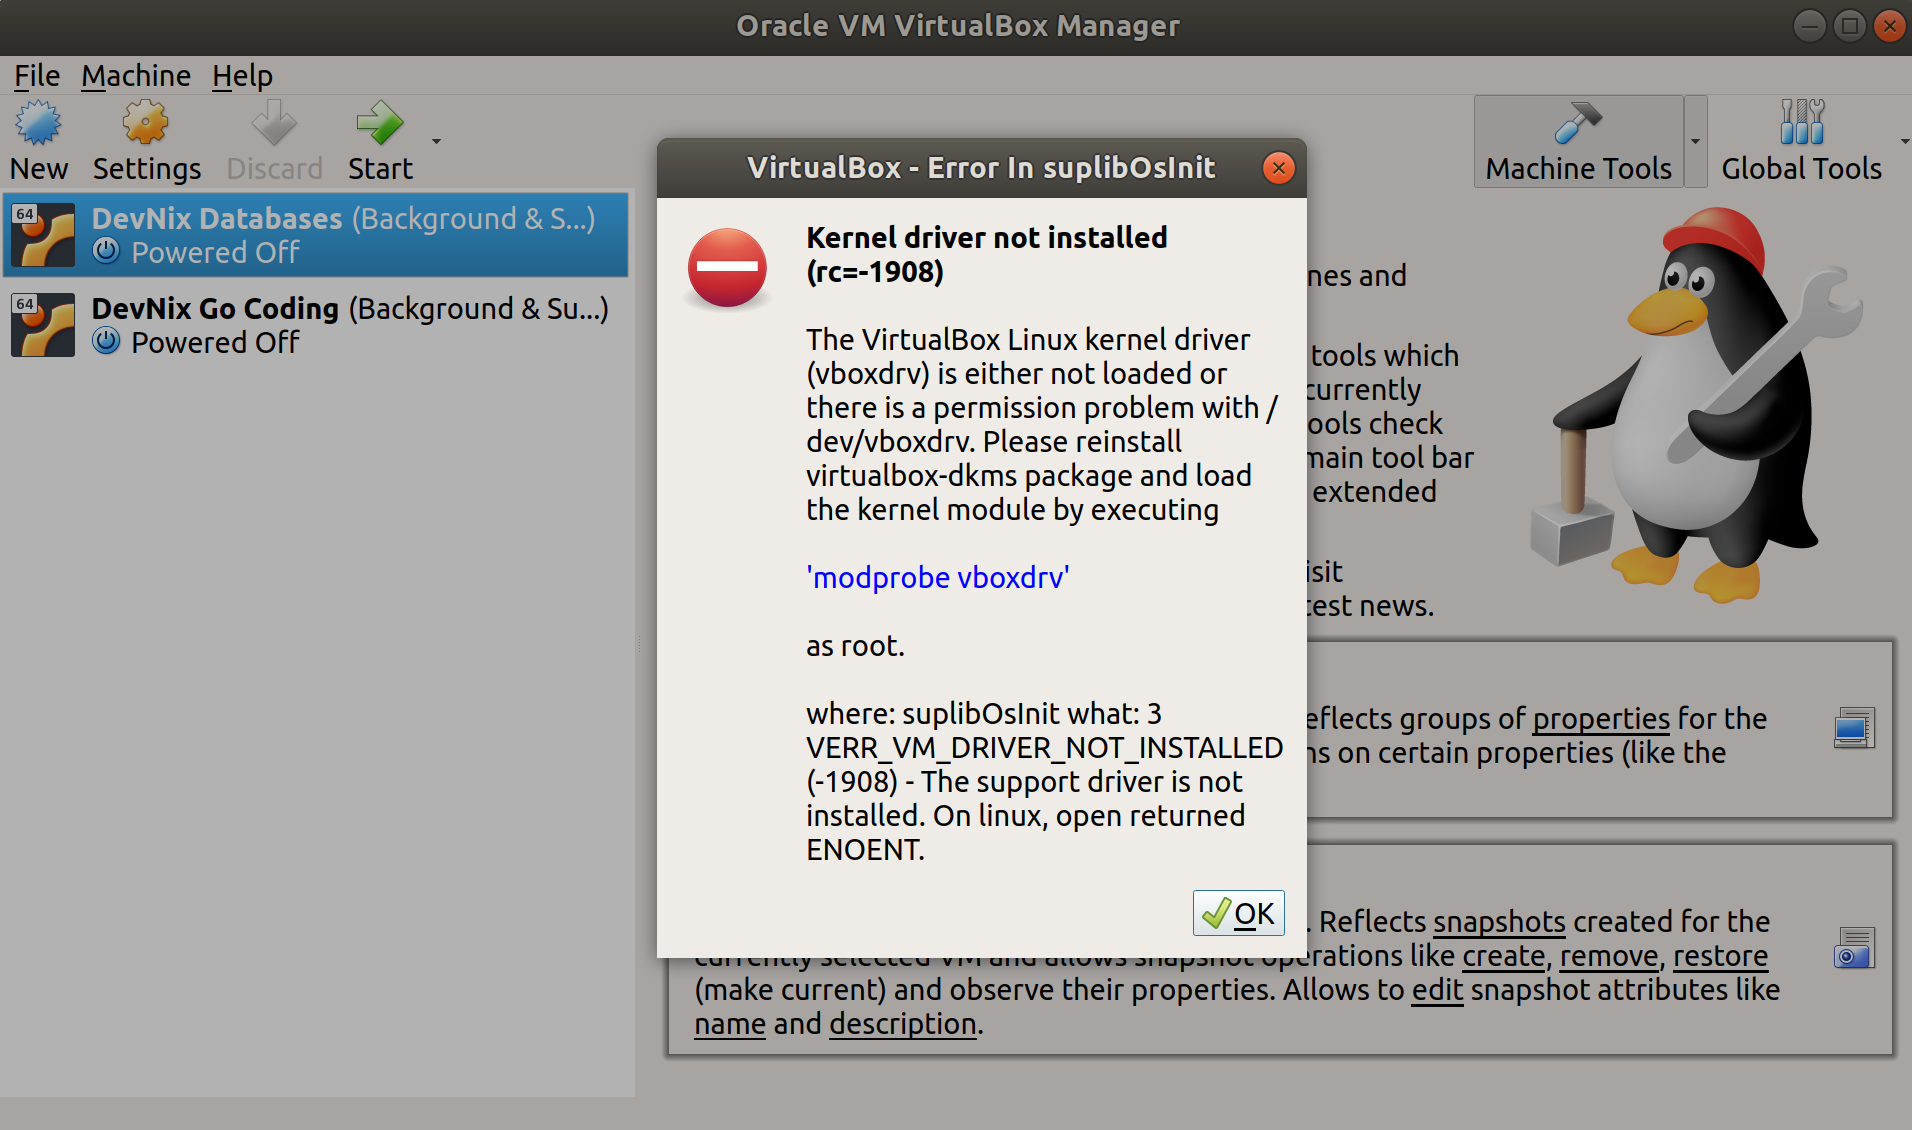This screenshot has height=1130, width=1912.
Task: Expand the Start button dropdown arrow
Action: point(436,142)
